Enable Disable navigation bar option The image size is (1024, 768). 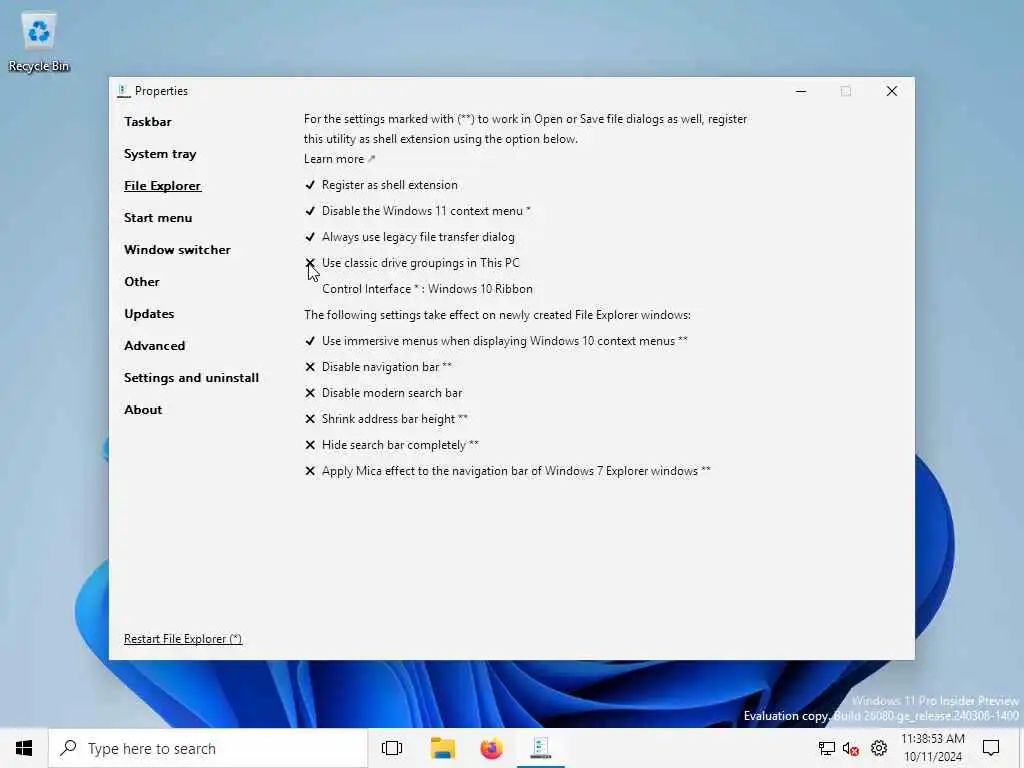(378, 367)
